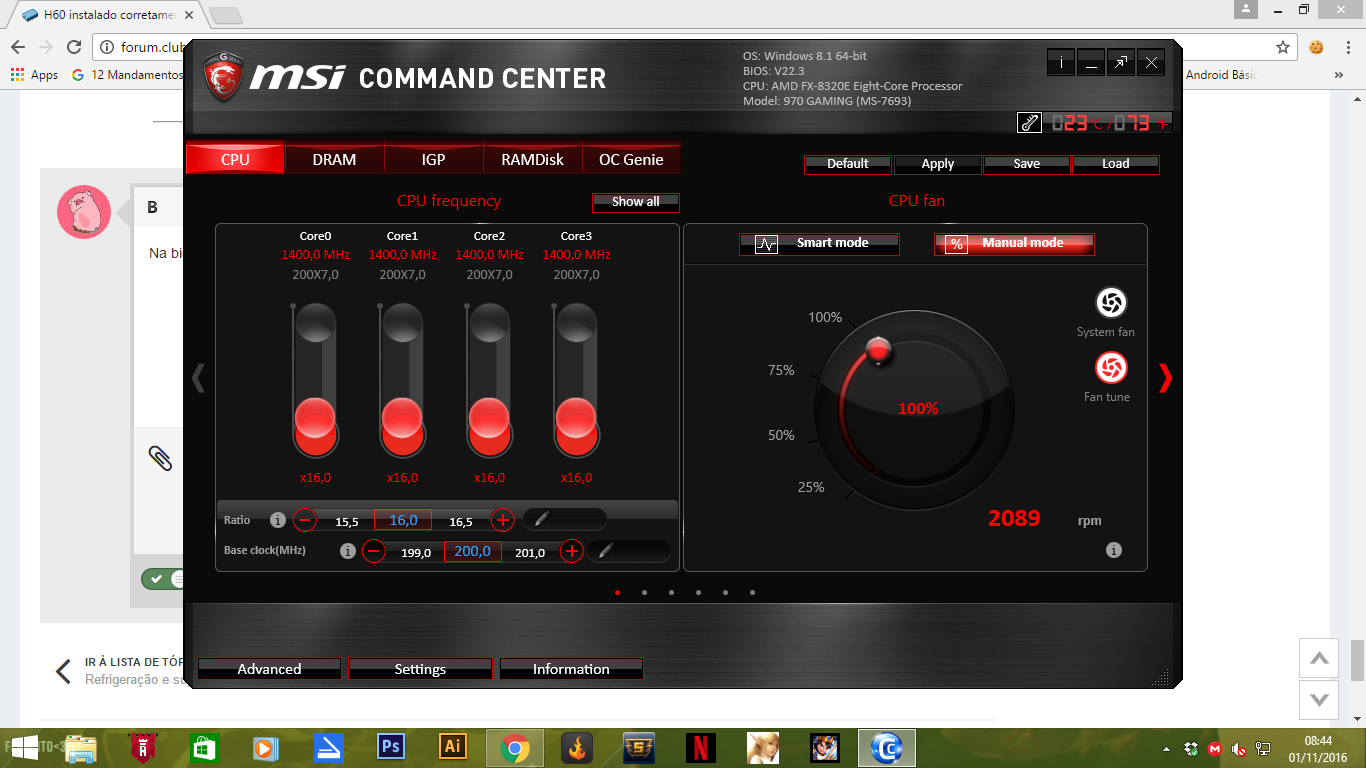Screen dimensions: 1366x768
Task: Click the volume tray icon
Action: click(1239, 748)
